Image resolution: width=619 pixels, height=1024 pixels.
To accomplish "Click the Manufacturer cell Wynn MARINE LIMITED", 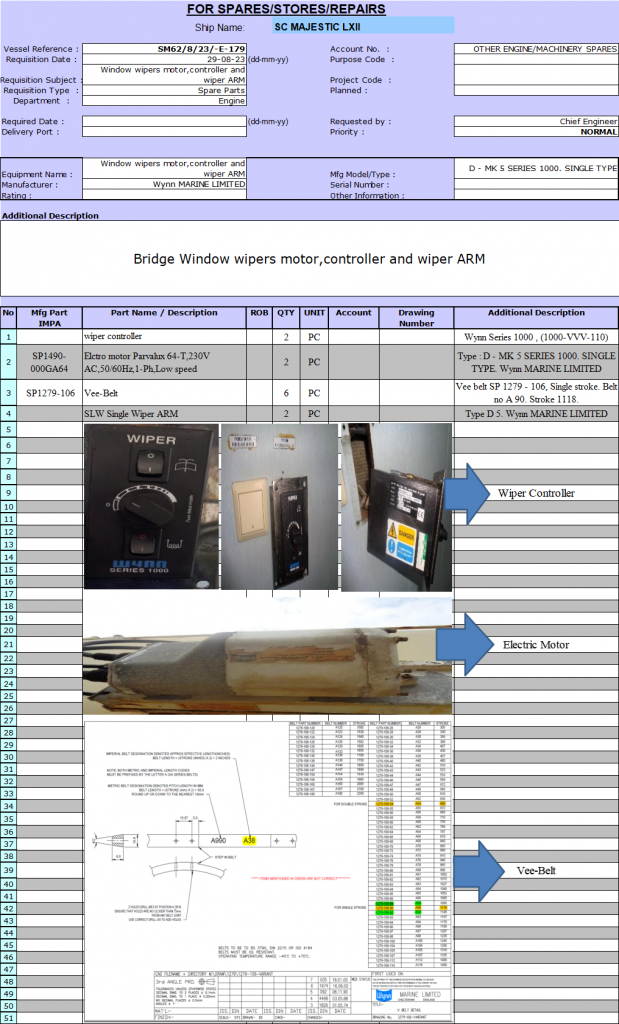I will pyautogui.click(x=164, y=185).
